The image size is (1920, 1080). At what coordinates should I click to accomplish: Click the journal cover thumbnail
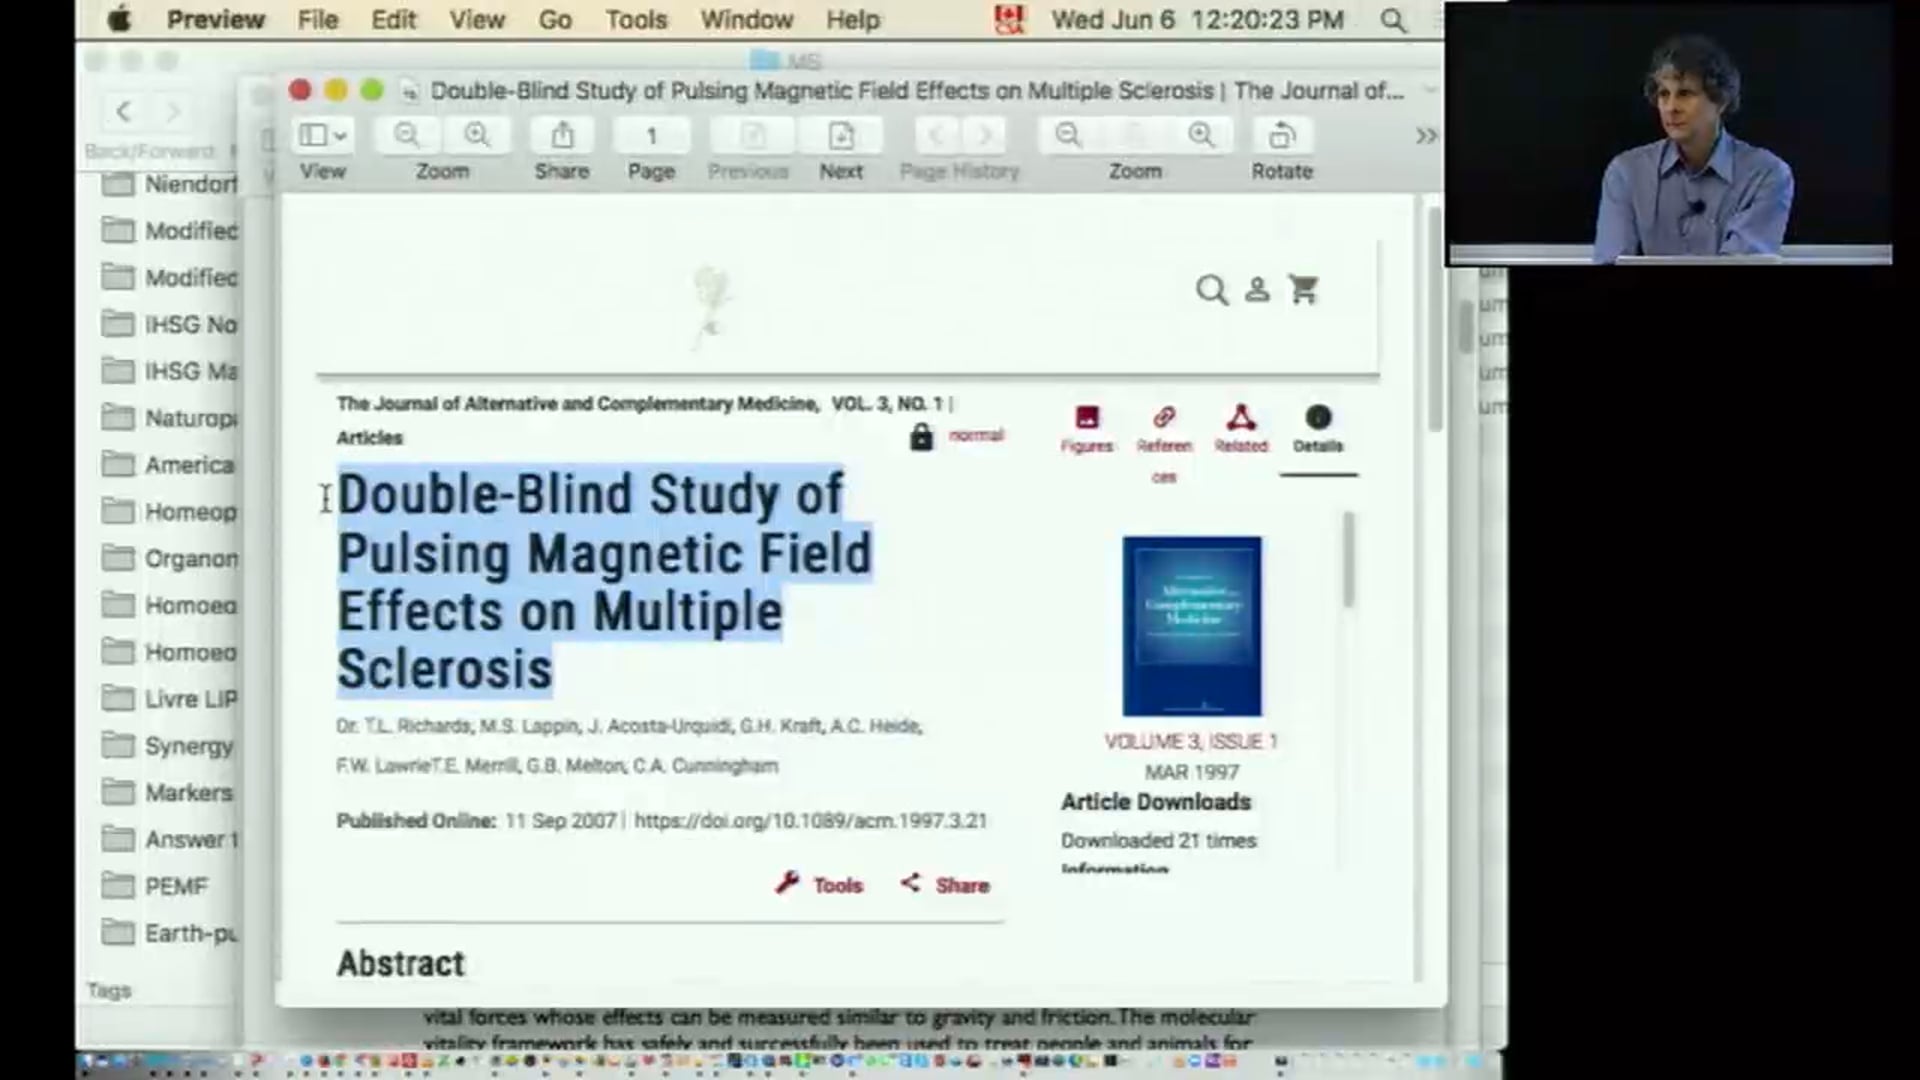1191,626
